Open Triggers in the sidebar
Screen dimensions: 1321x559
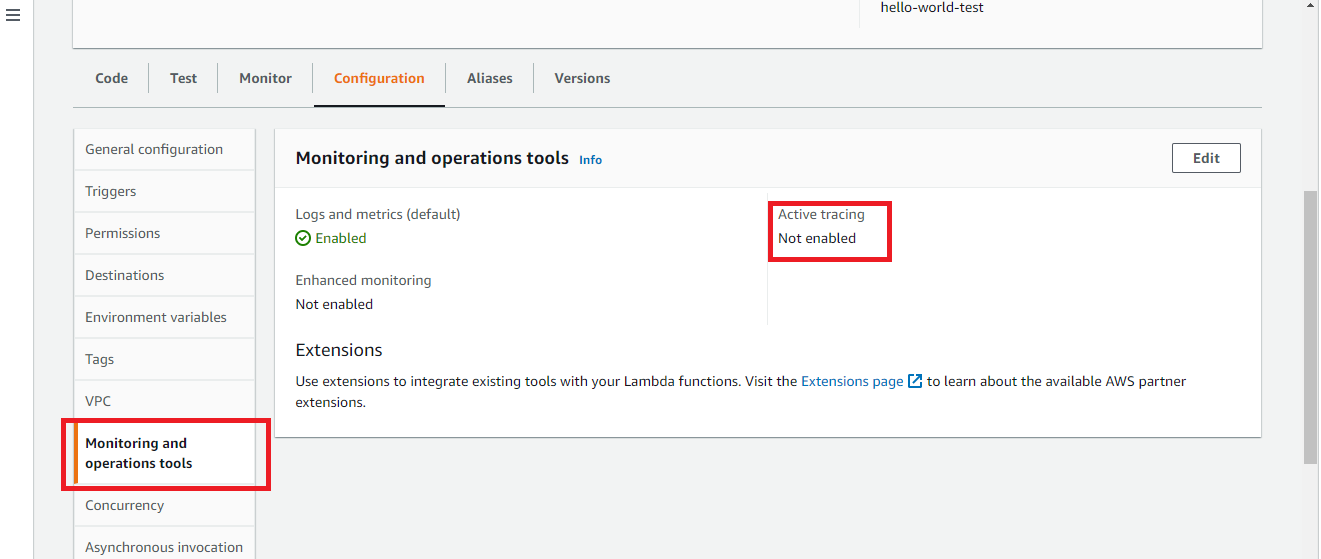click(110, 191)
